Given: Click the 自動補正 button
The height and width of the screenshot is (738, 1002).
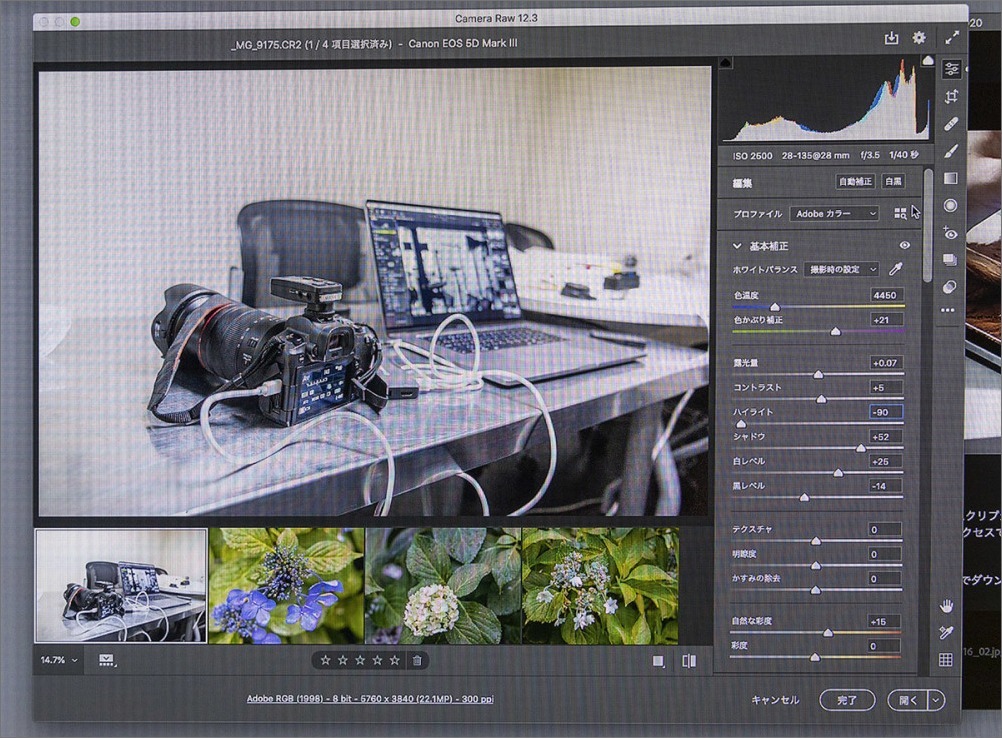Looking at the screenshot, I should tap(855, 181).
